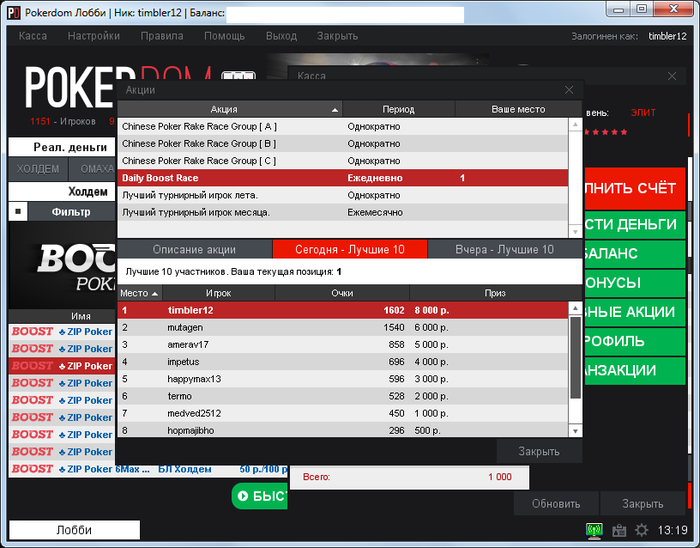Image resolution: width=700 pixels, height=548 pixels.
Task: Click the up arrow of promotions list scrollbar
Action: [x=575, y=125]
